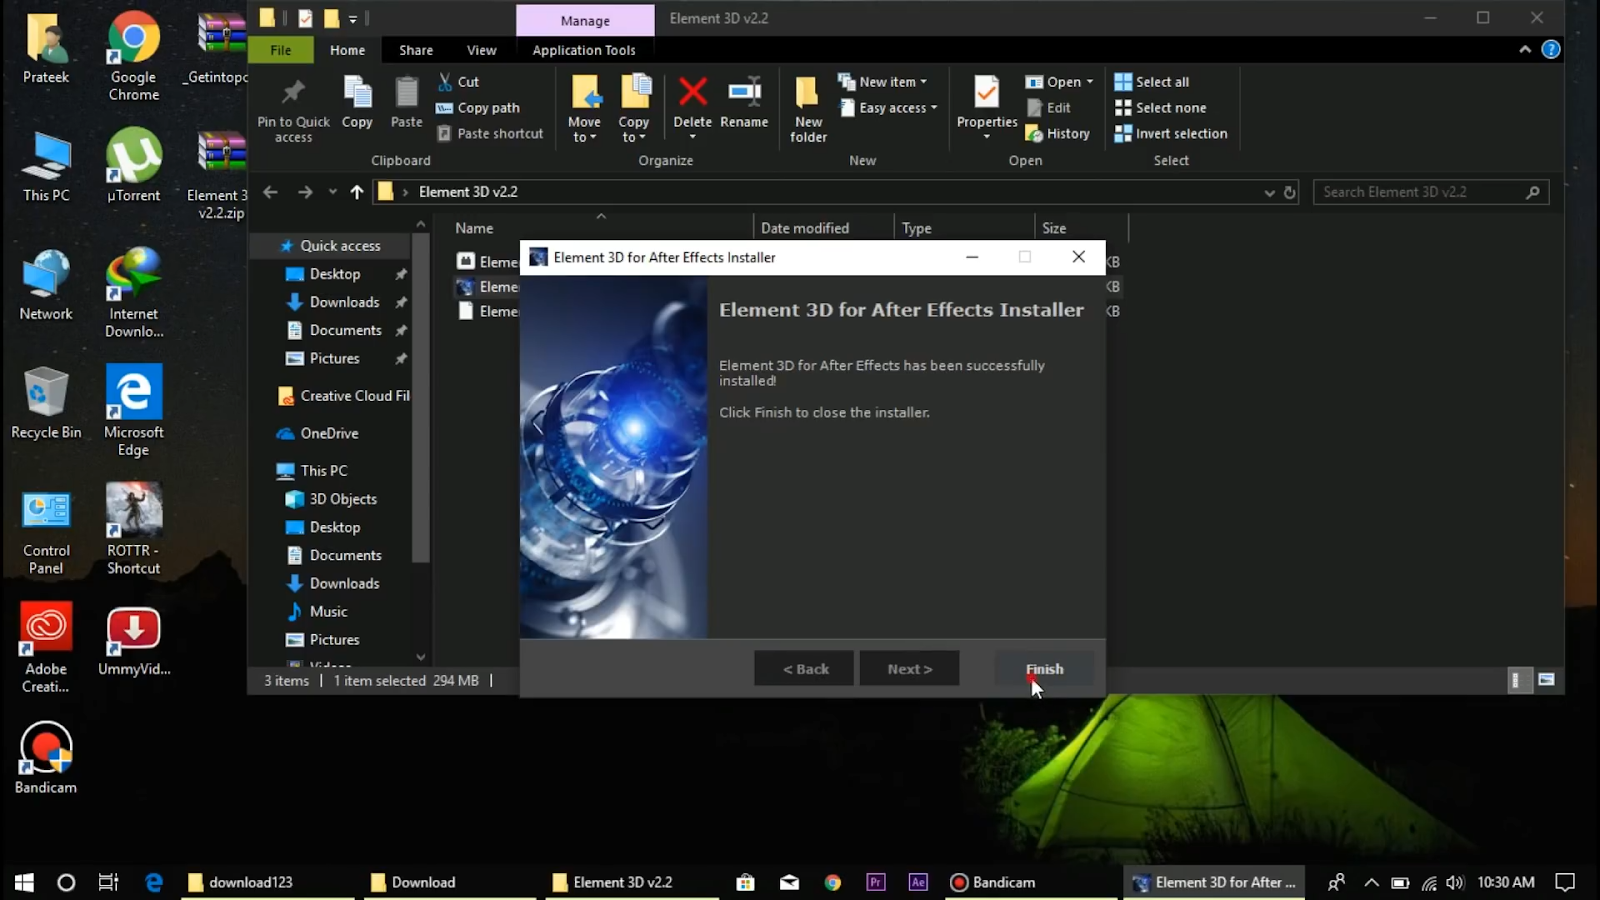This screenshot has height=900, width=1600.
Task: Click Finish to close the installer
Action: tap(1043, 668)
